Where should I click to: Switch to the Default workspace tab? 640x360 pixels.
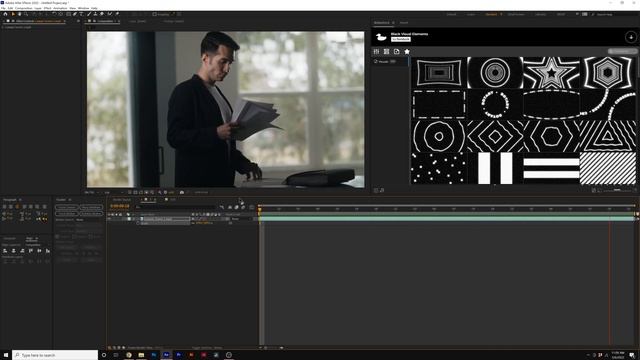pos(451,14)
